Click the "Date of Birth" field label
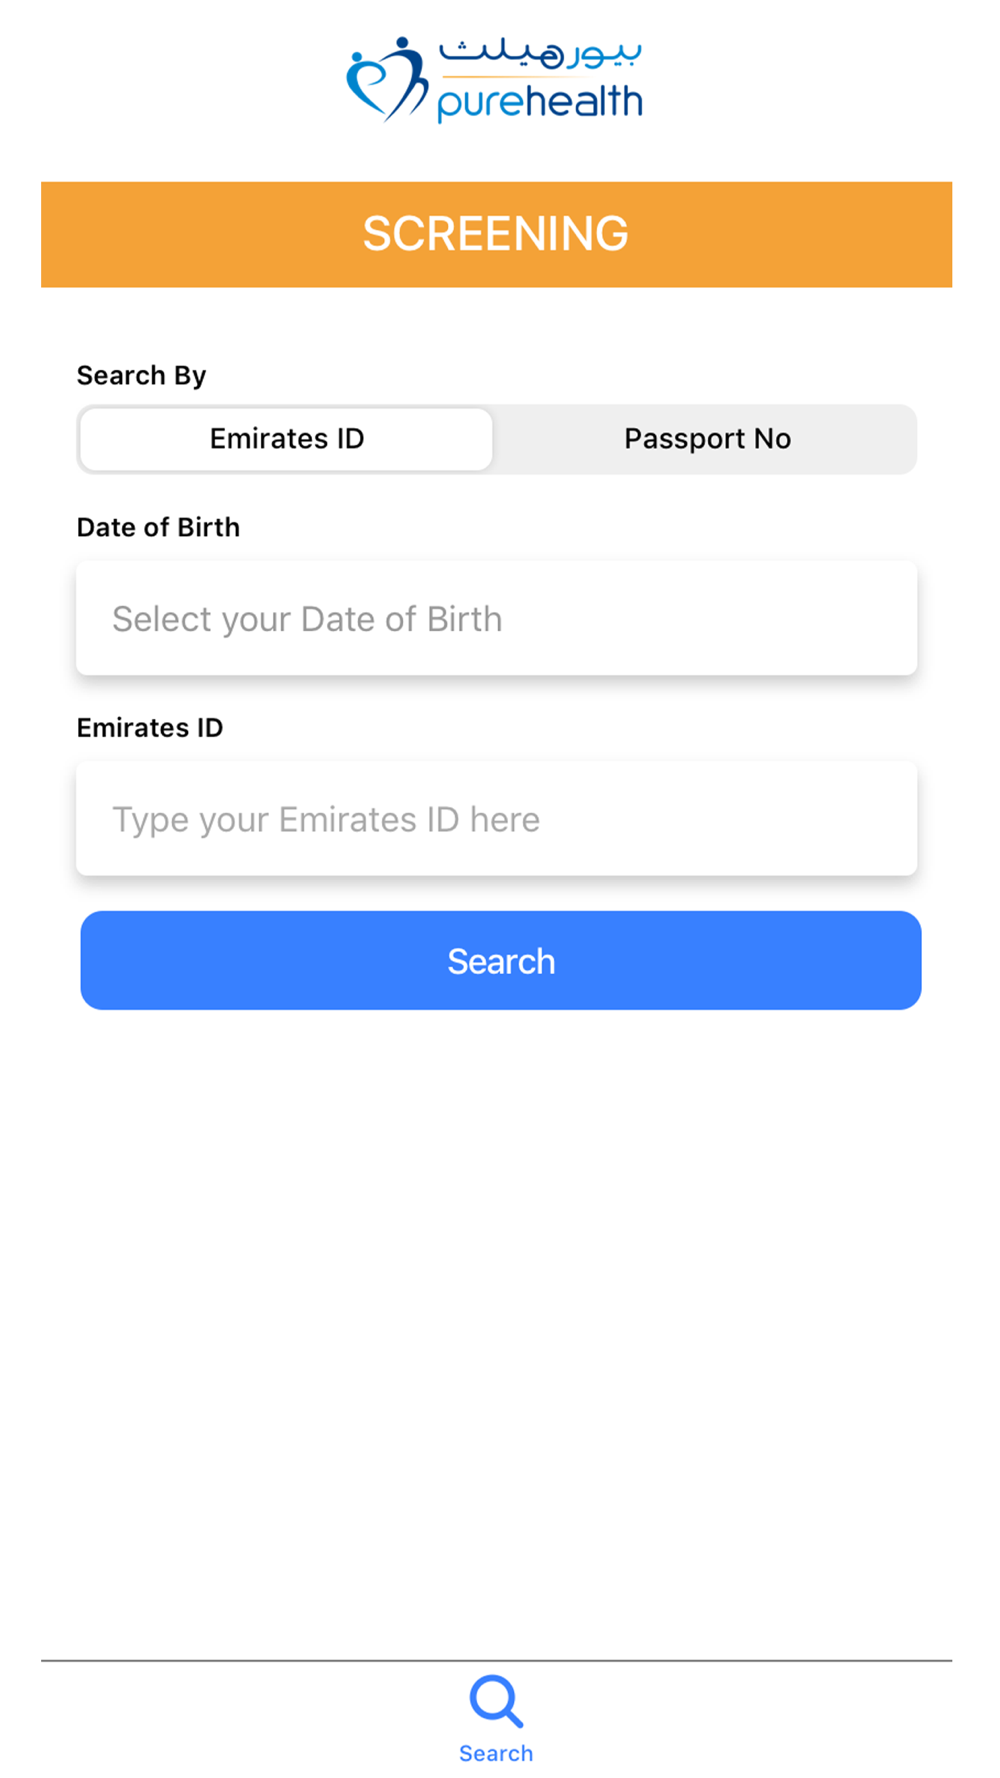The image size is (1000, 1778). 159,527
